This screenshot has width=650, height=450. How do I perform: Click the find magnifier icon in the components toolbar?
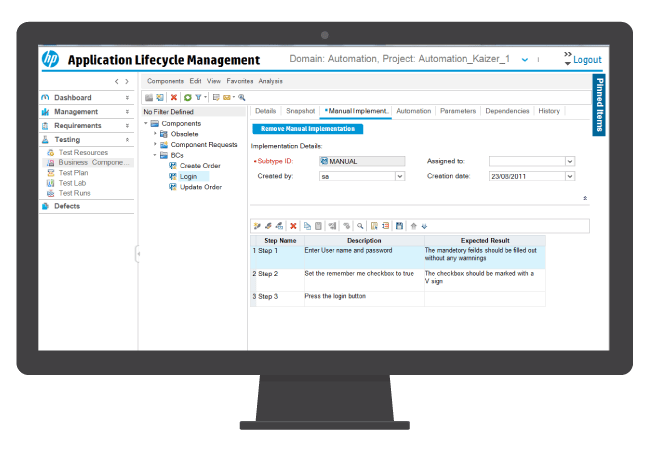click(x=242, y=97)
